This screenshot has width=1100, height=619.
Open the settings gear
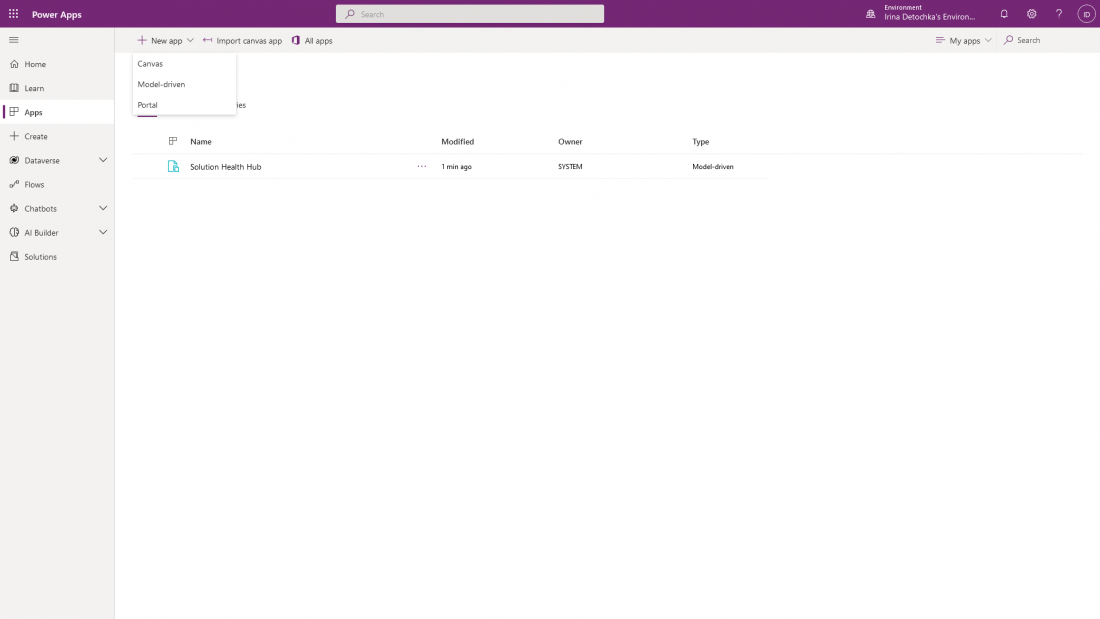[x=1032, y=14]
